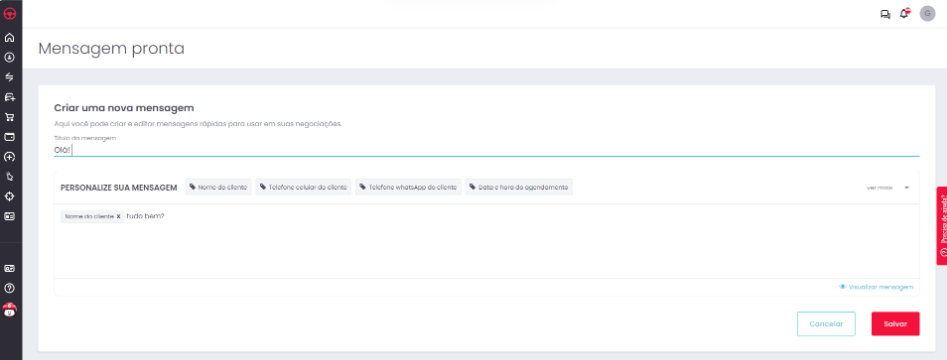Click the crosshair target sidebar icon
Screen dimensions: 947x360
click(10, 196)
